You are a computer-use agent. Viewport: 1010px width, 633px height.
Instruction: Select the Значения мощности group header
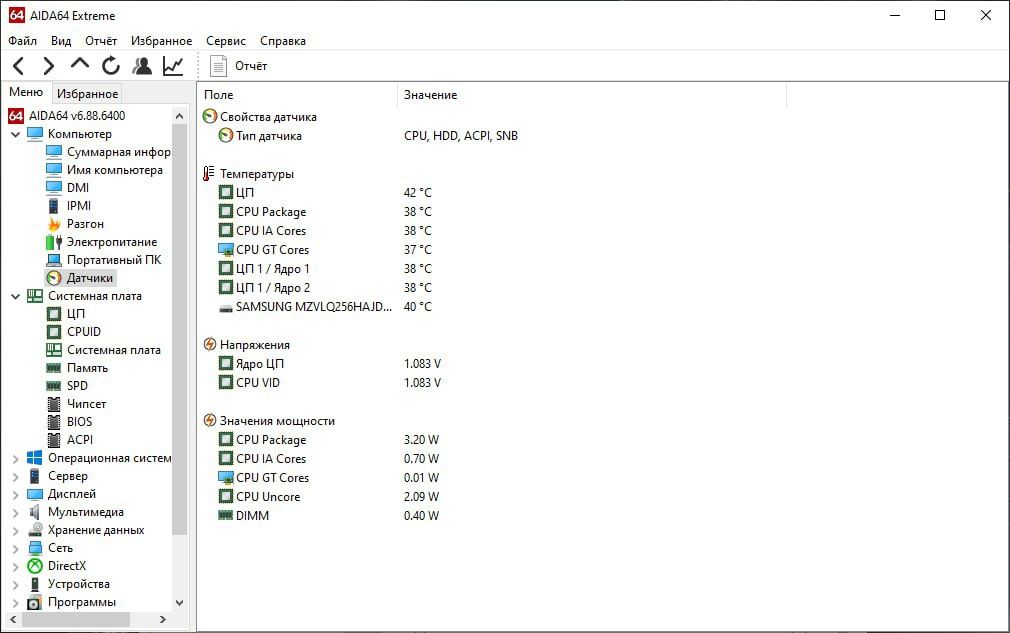269,420
